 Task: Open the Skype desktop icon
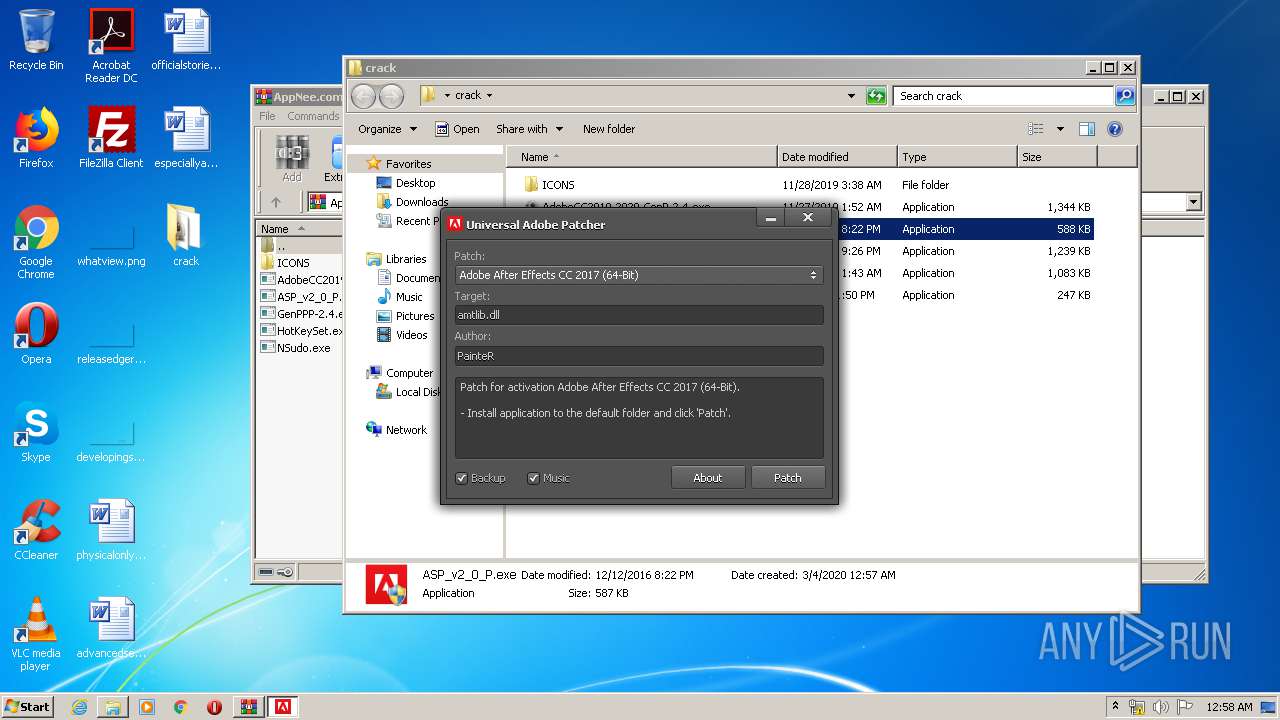pyautogui.click(x=36, y=432)
